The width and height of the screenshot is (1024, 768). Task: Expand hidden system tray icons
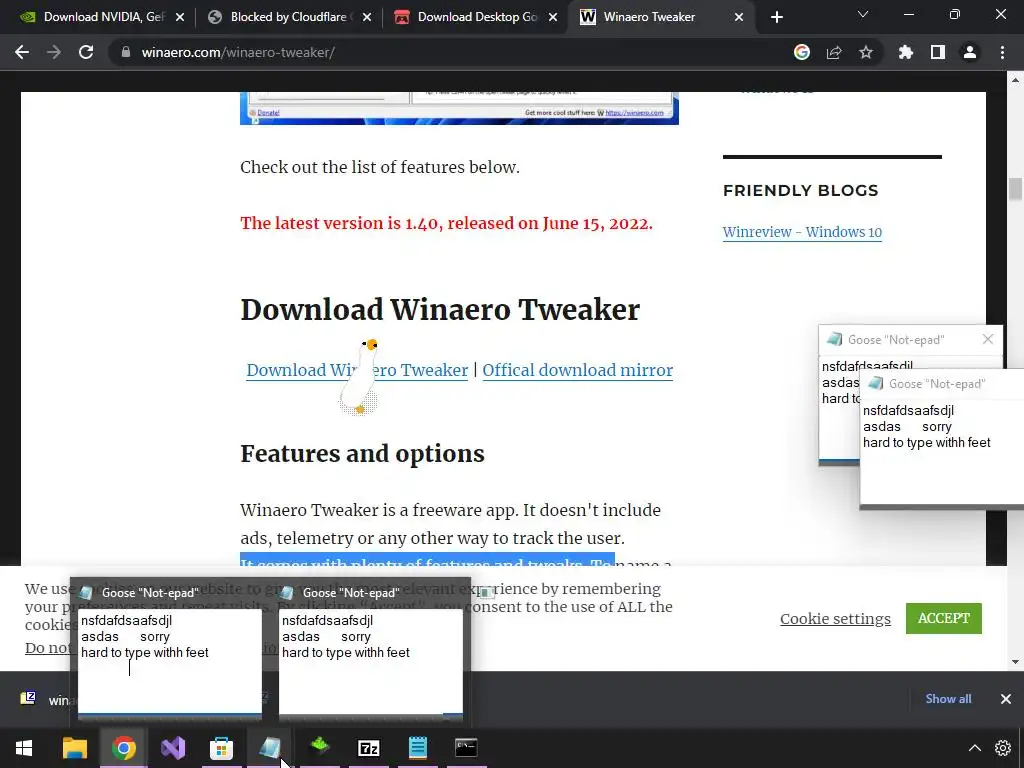point(974,748)
